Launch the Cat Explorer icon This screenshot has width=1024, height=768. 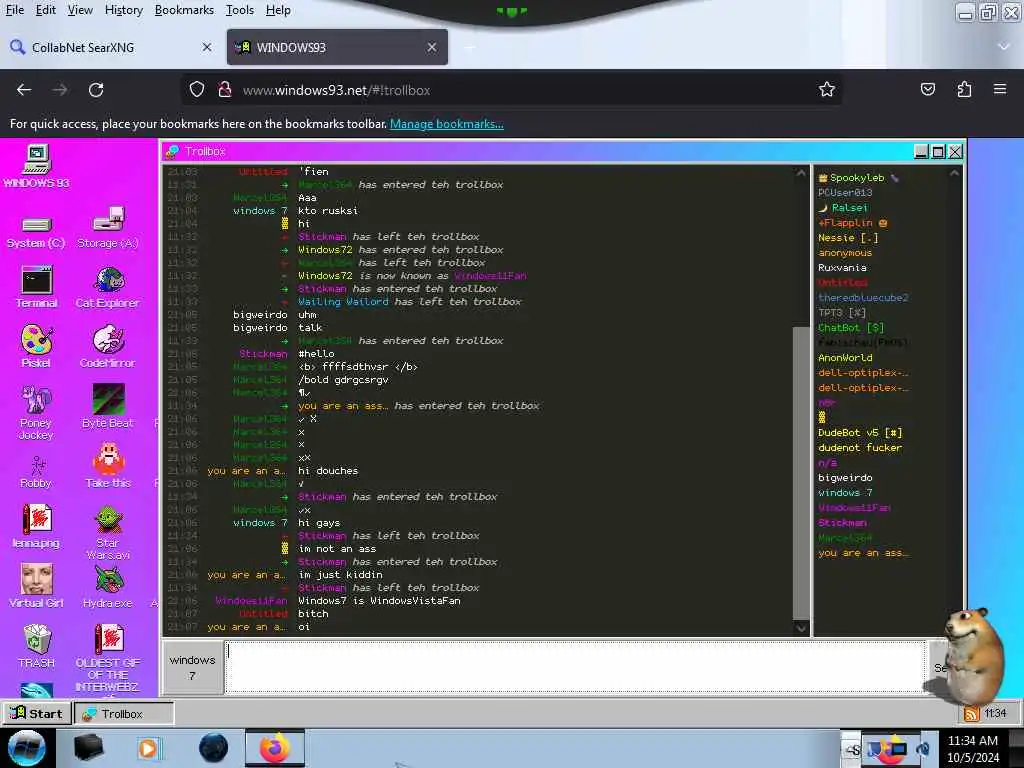pos(108,287)
